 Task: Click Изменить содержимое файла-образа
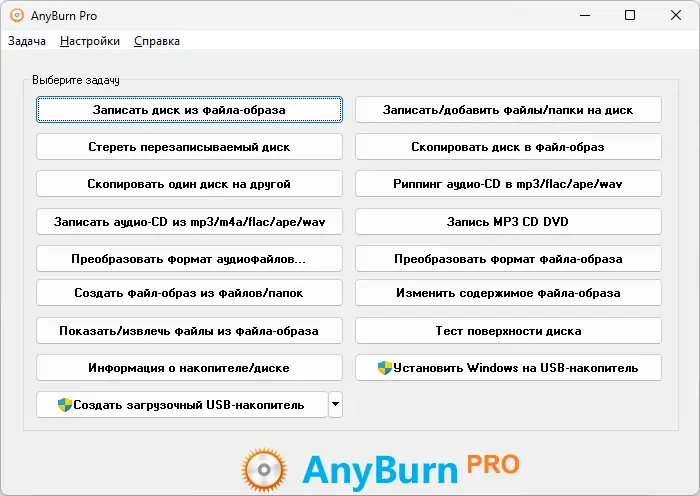click(x=508, y=293)
